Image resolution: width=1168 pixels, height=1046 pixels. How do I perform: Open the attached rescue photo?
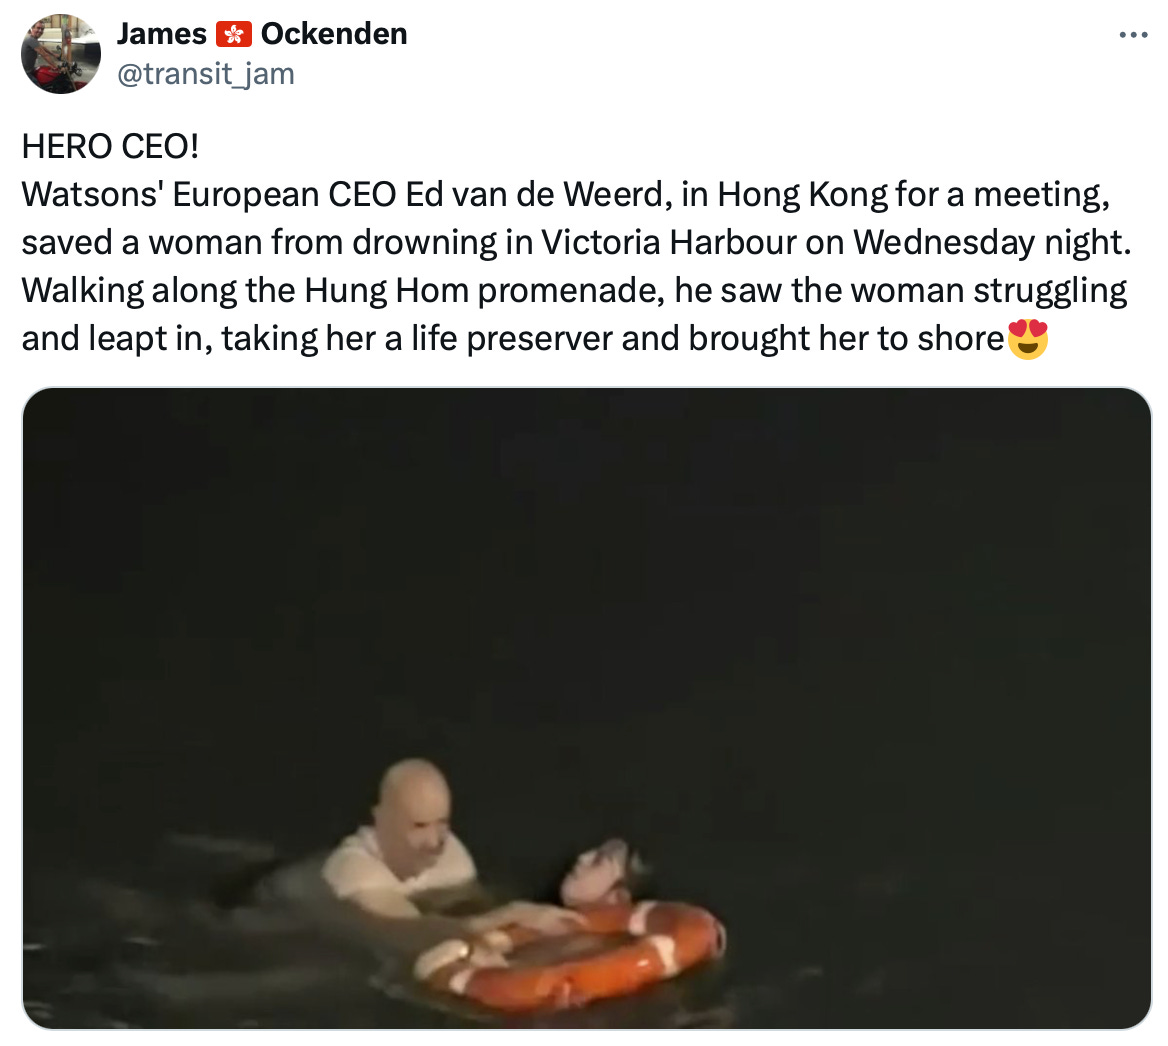pyautogui.click(x=587, y=709)
